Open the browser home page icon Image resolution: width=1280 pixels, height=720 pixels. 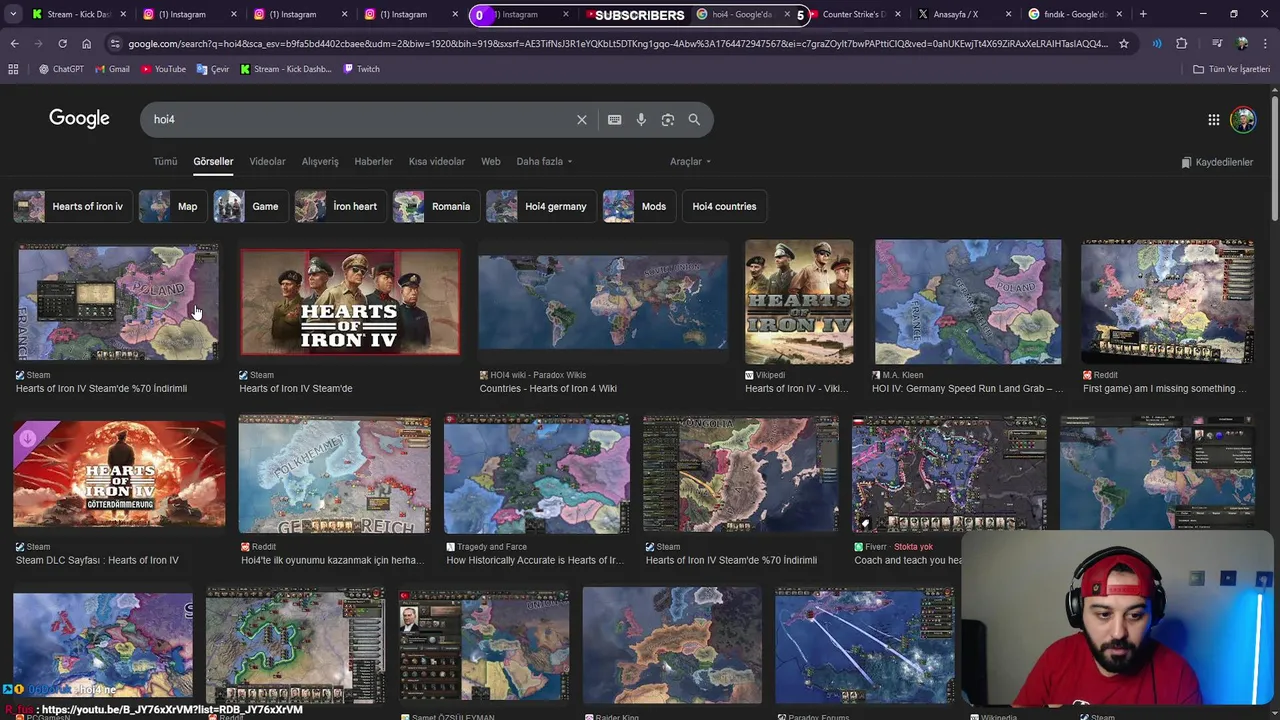[x=86, y=44]
